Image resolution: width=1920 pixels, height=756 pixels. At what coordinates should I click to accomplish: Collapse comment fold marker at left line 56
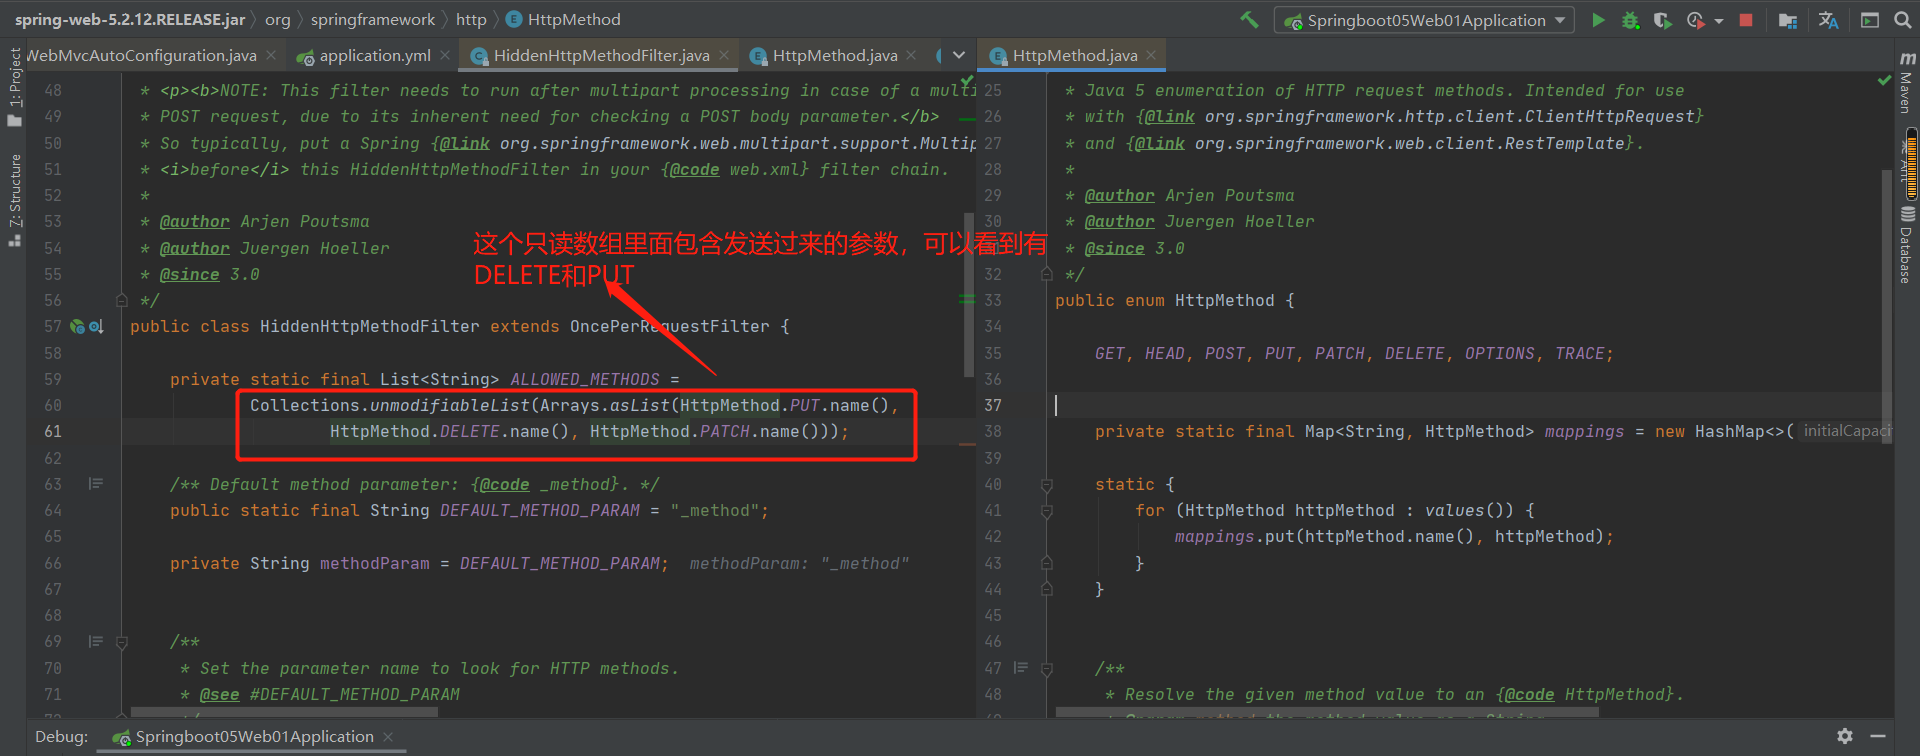coord(122,300)
